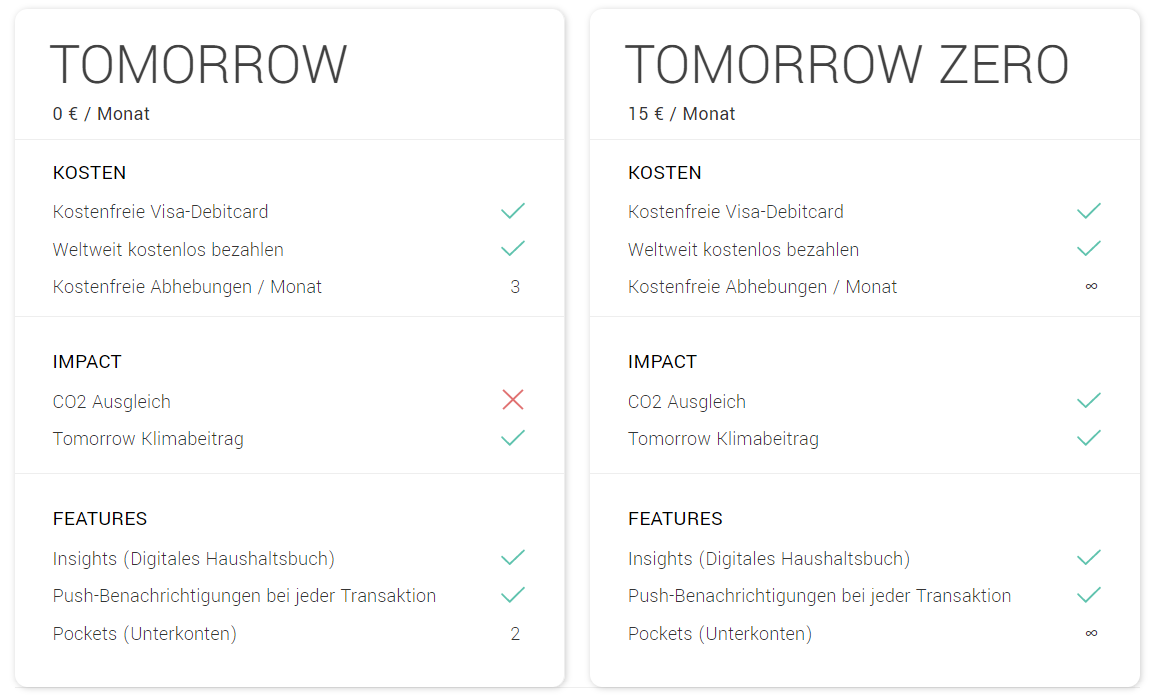
Task: Click checkmark for Push-Benachrichtigungen in Tomorrow plan
Action: coord(513,595)
